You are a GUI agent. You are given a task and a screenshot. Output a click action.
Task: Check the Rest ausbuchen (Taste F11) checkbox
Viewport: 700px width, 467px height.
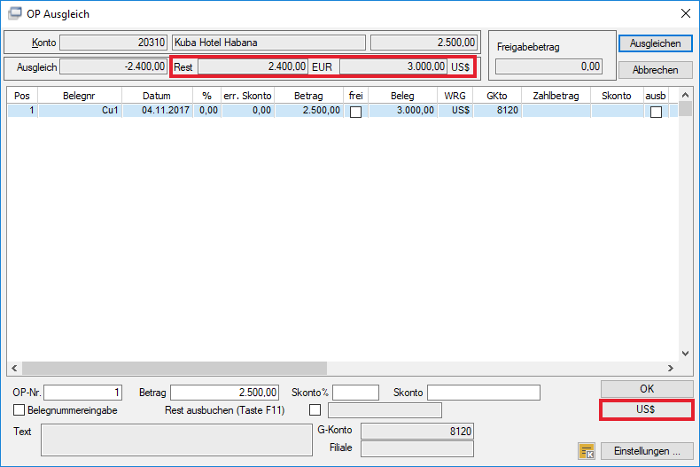tap(315, 410)
